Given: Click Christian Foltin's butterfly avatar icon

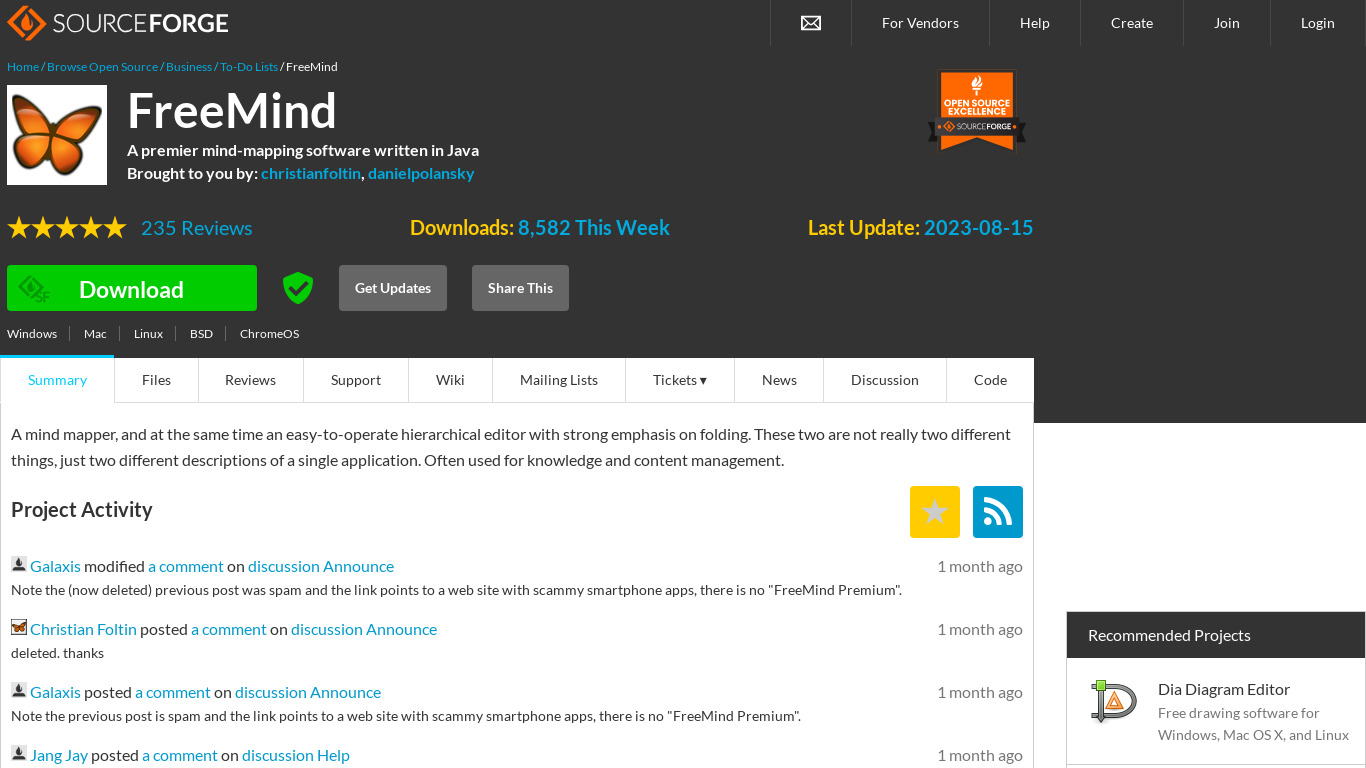Looking at the screenshot, I should pyautogui.click(x=19, y=628).
